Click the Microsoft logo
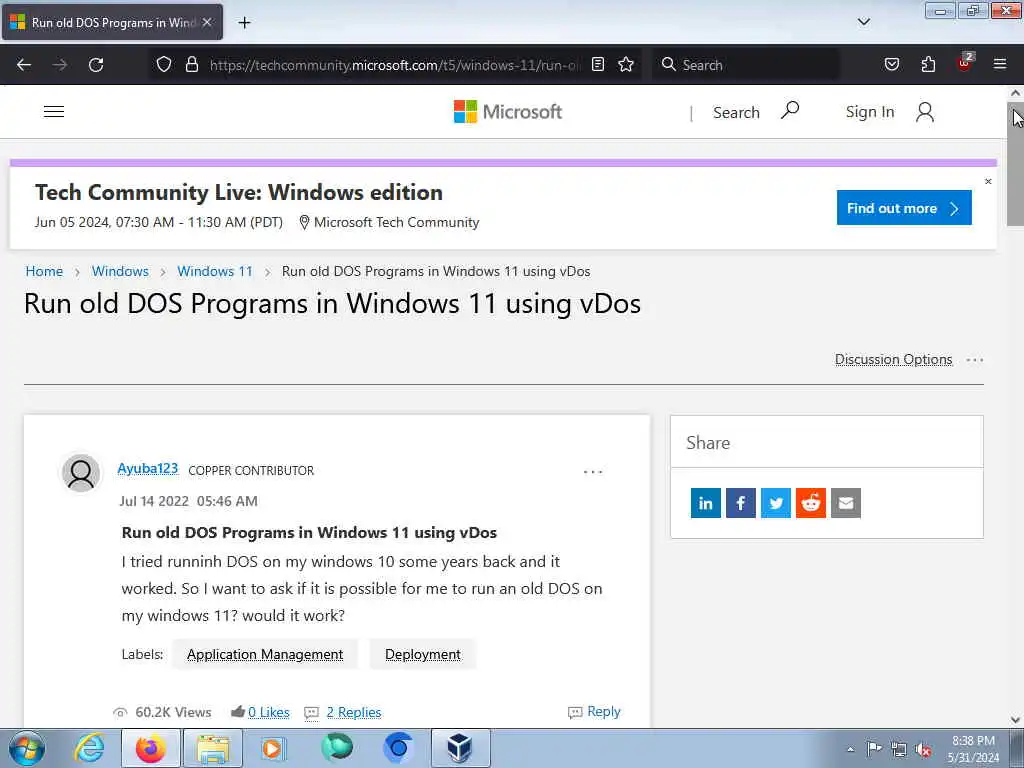Image resolution: width=1024 pixels, height=768 pixels. (507, 112)
